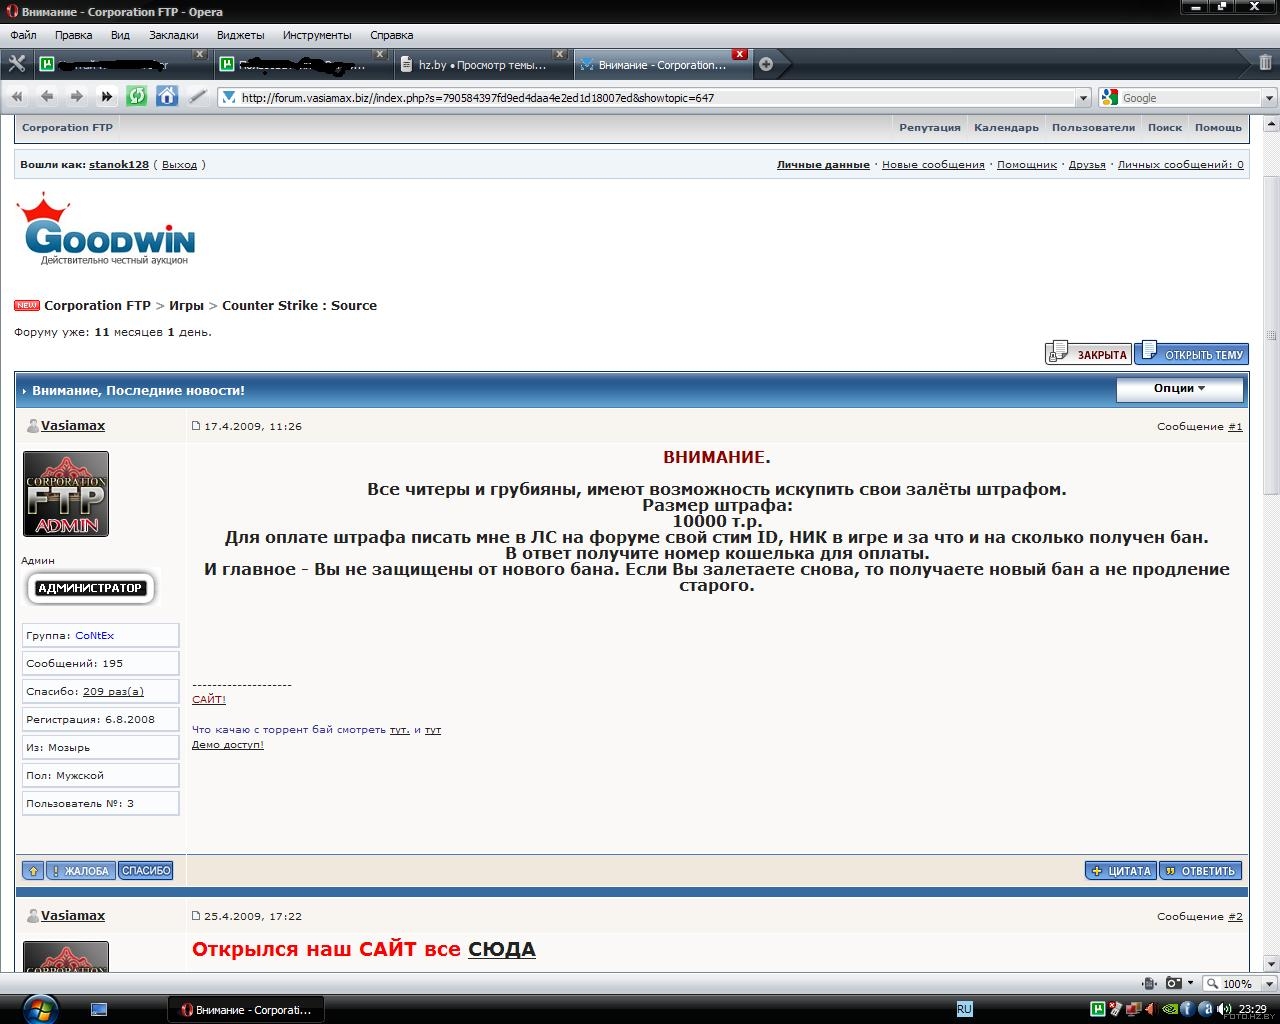Click the Back navigation arrow

[46, 97]
